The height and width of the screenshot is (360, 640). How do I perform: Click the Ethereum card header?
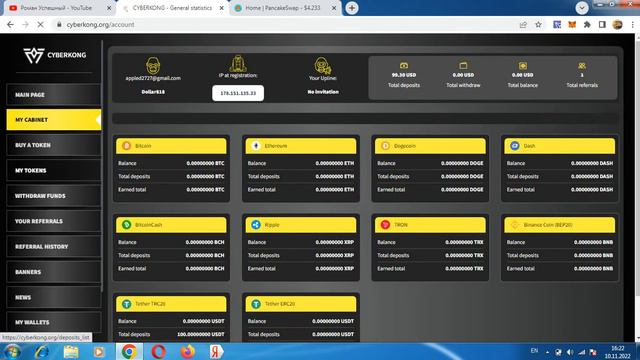[x=301, y=146]
